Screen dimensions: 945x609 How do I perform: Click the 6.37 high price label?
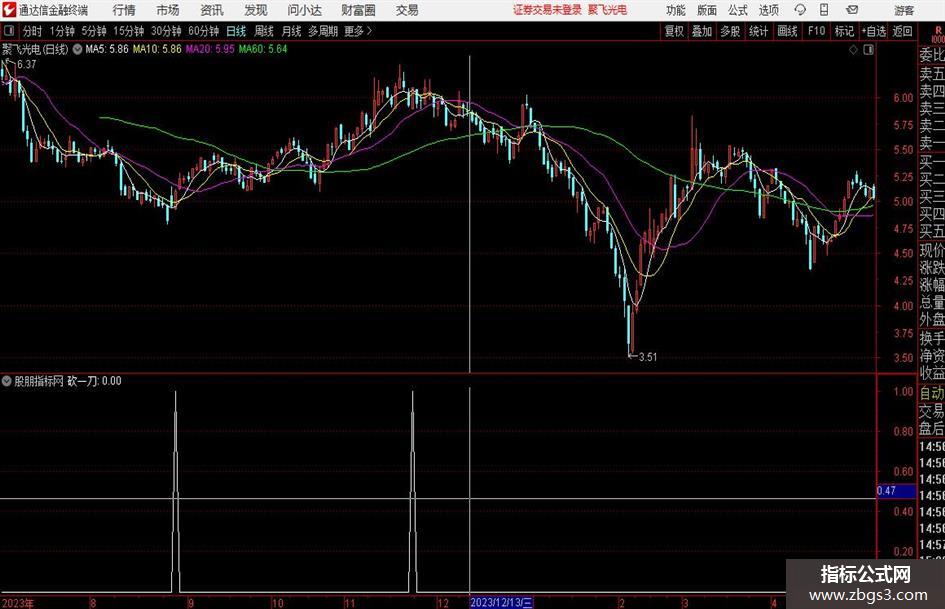click(x=27, y=65)
